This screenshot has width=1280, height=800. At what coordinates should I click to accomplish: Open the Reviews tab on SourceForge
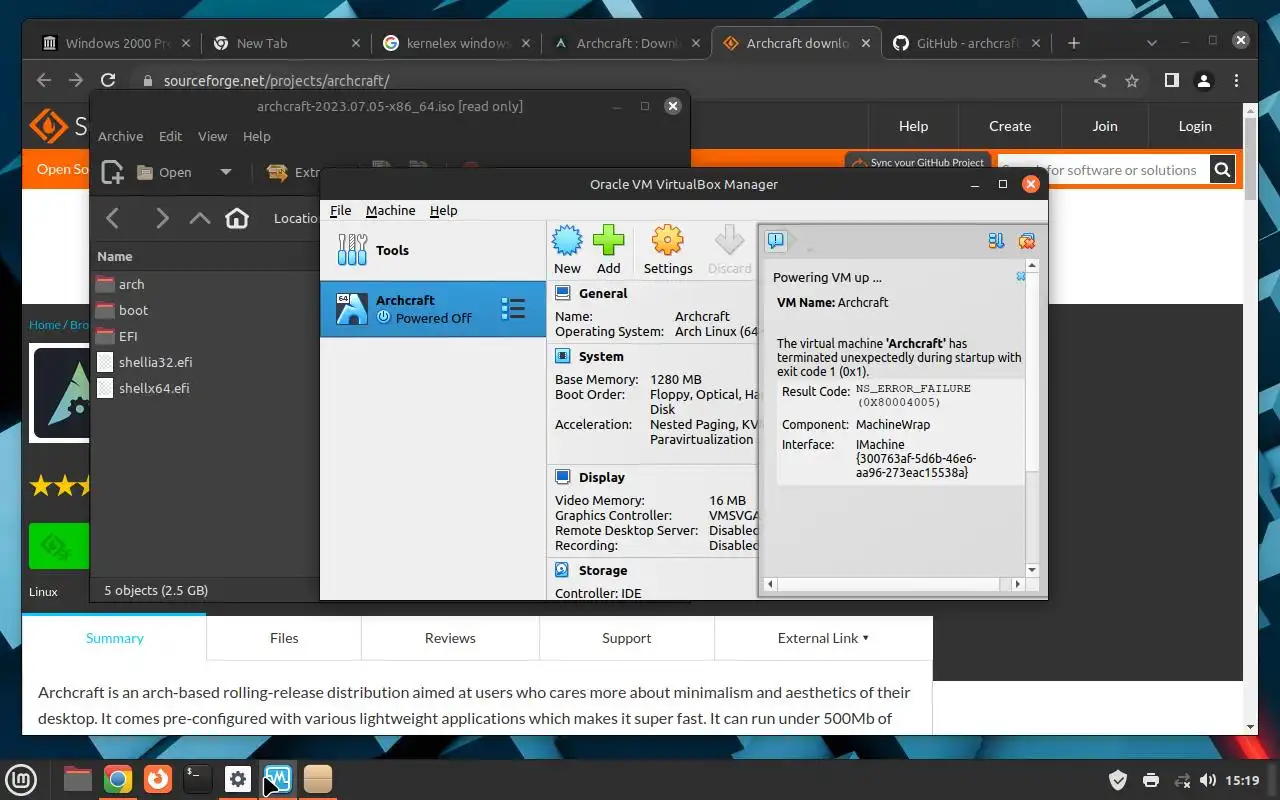coord(450,638)
